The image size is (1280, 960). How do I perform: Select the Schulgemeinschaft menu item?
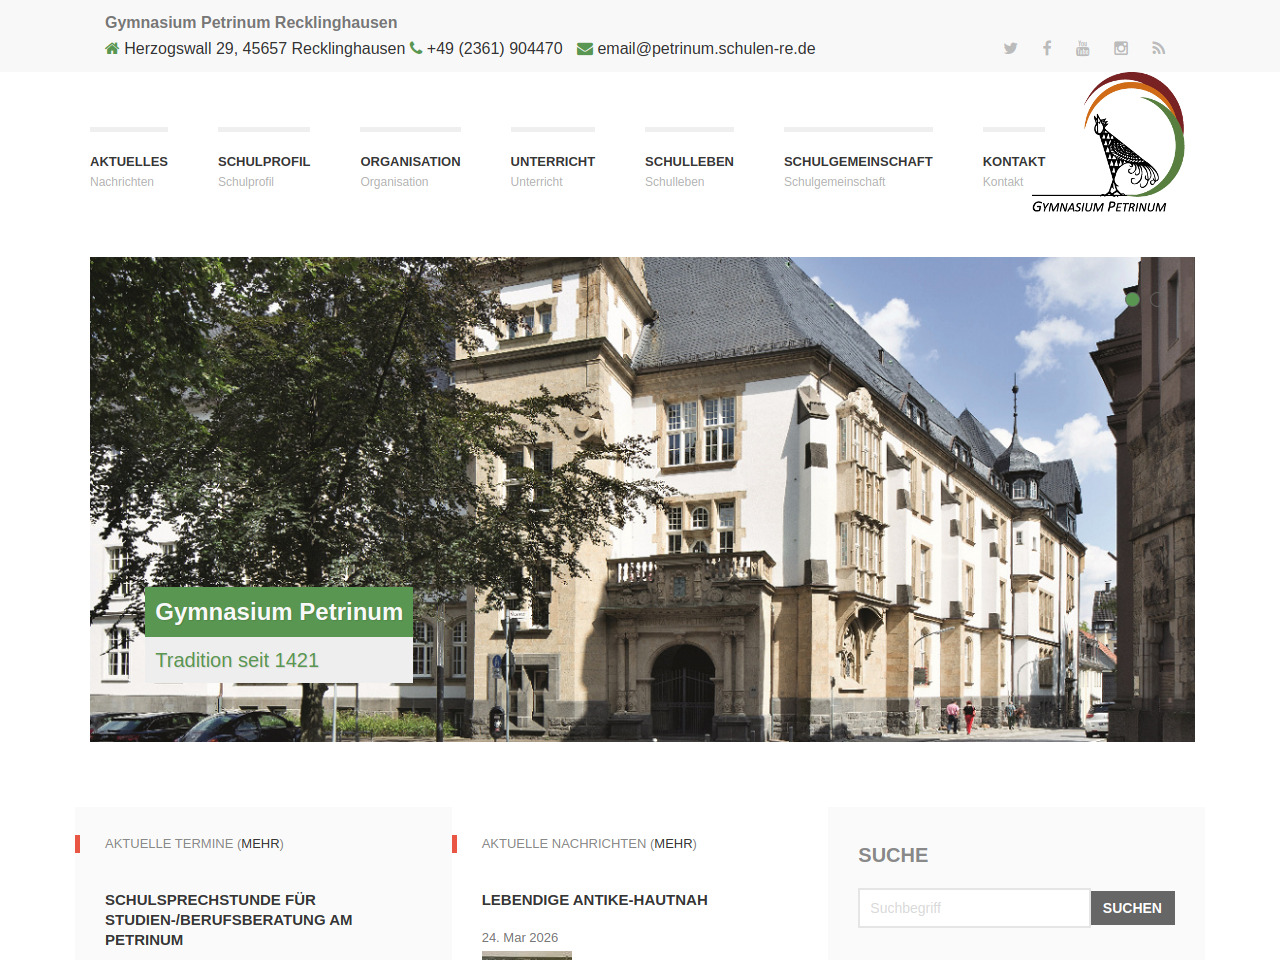(x=858, y=162)
